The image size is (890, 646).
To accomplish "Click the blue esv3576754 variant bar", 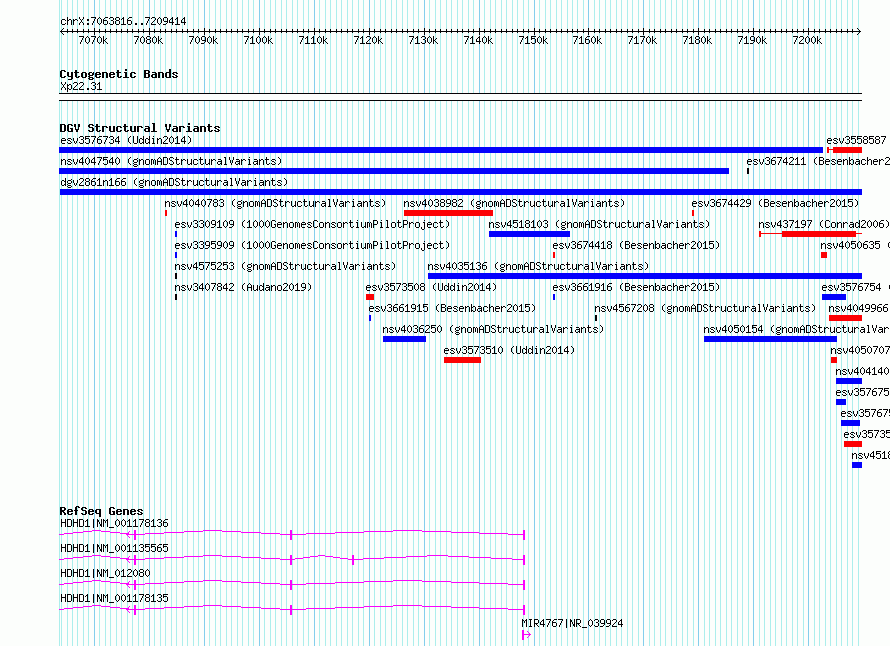I will coord(834,297).
